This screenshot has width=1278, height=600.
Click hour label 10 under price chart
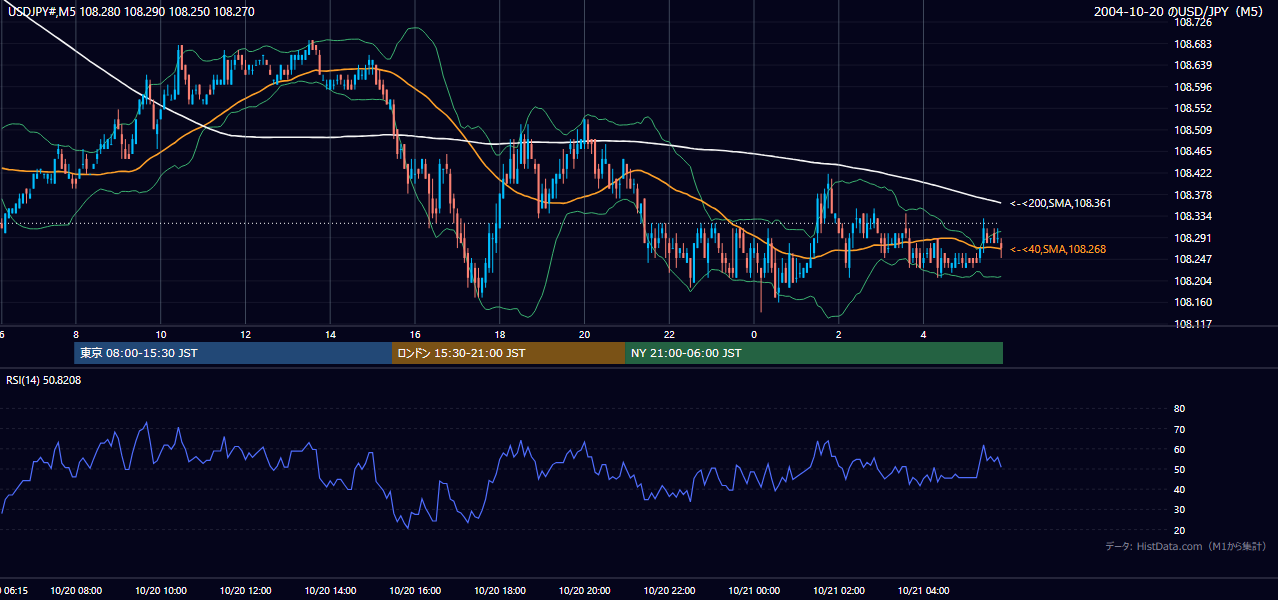pyautogui.click(x=160, y=334)
